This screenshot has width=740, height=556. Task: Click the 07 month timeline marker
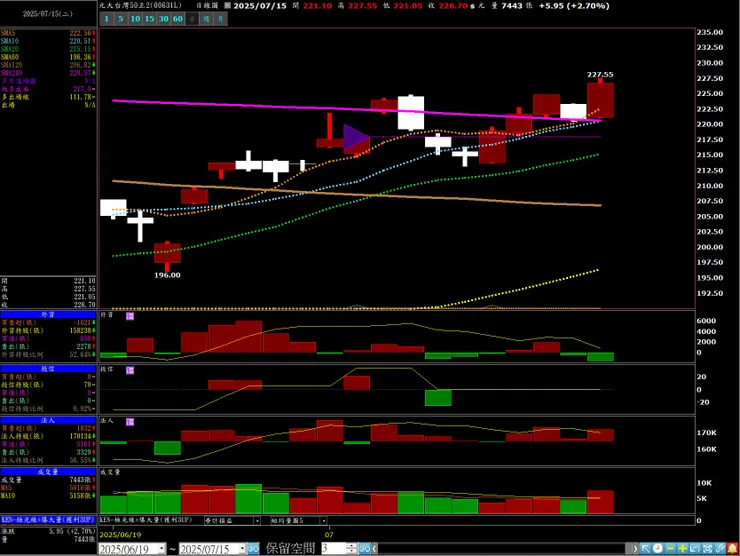tap(329, 535)
